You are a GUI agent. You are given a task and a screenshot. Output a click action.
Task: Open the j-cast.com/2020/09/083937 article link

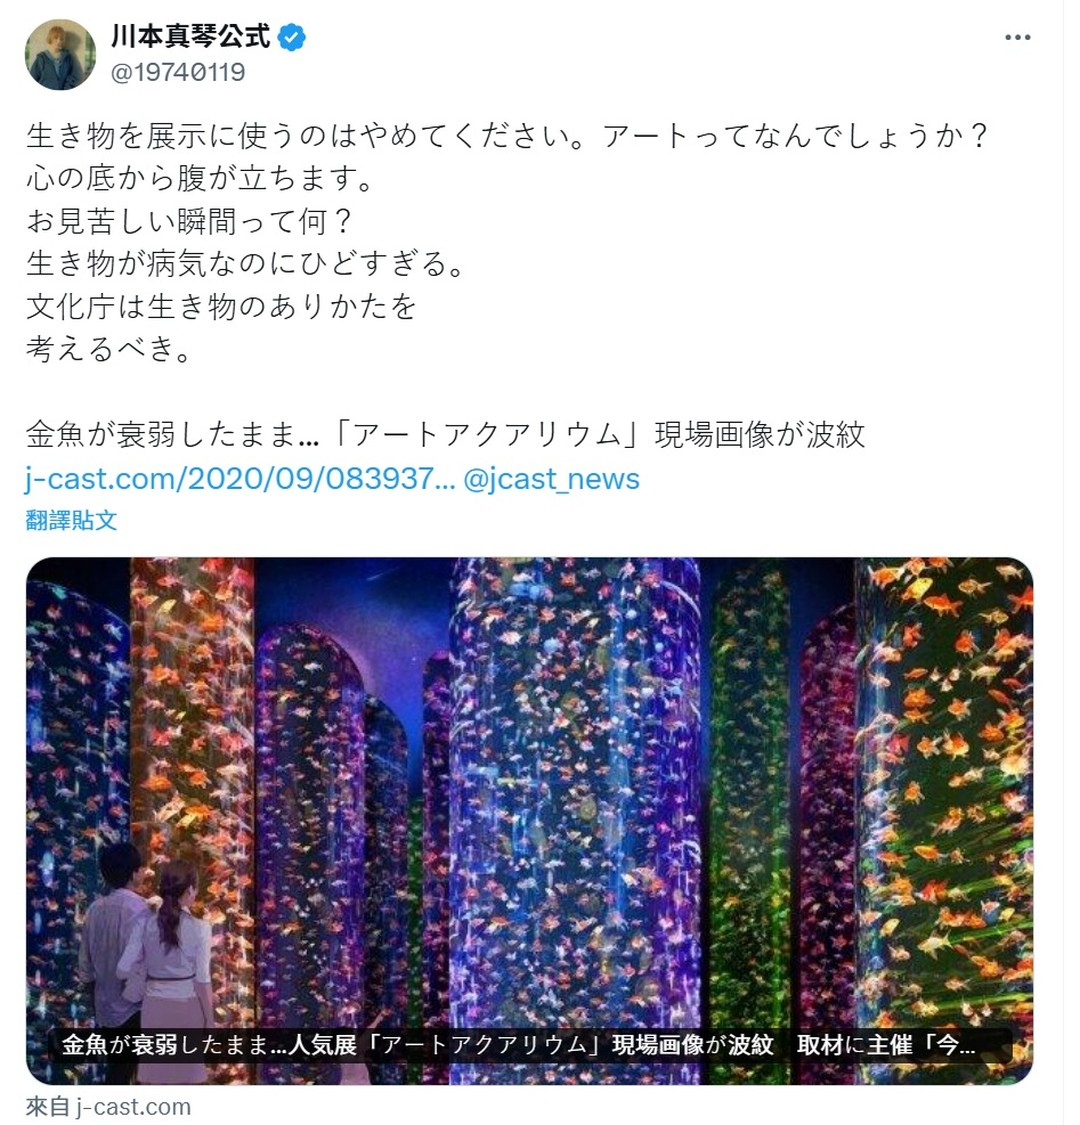click(240, 479)
